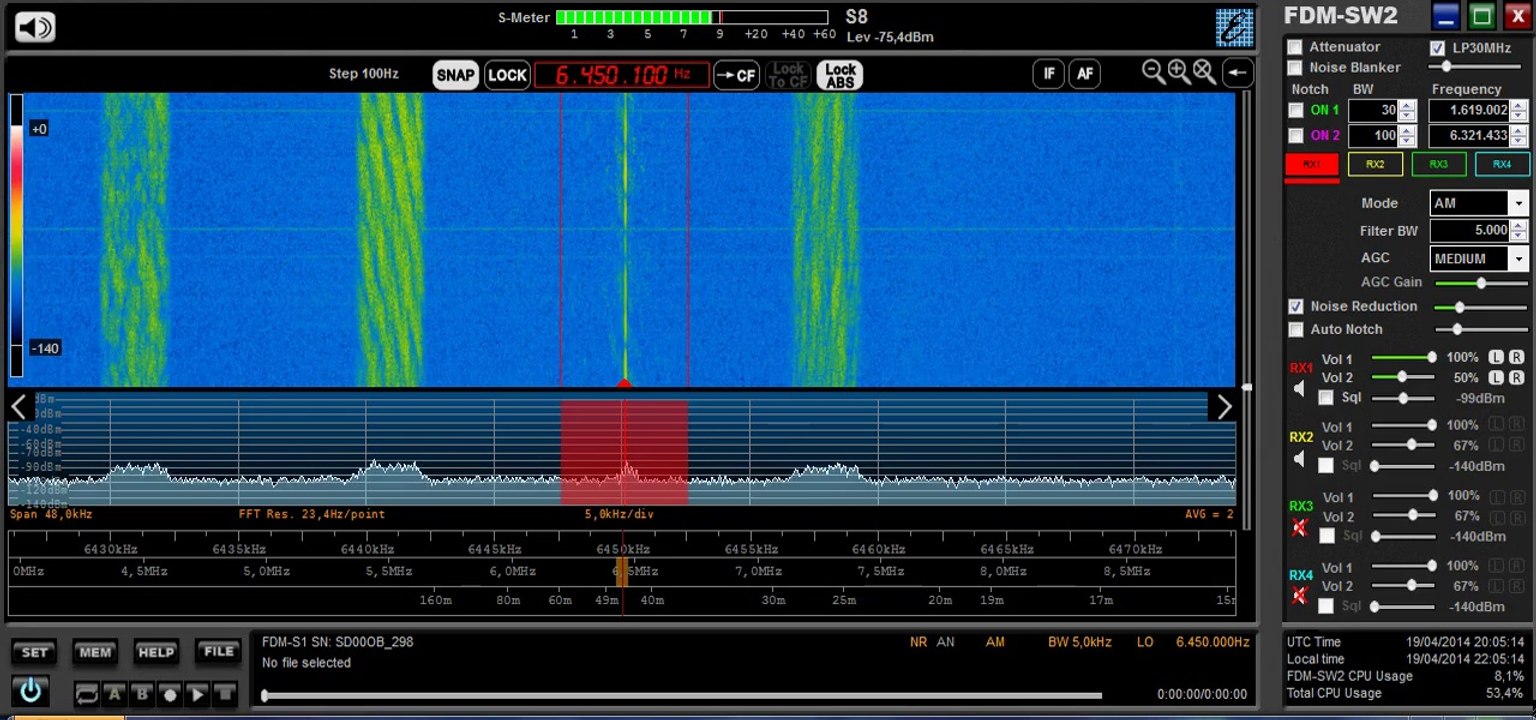This screenshot has width=1536, height=720.
Task: Route RX1 Vol 1 to right channel (R)
Action: click(1516, 357)
